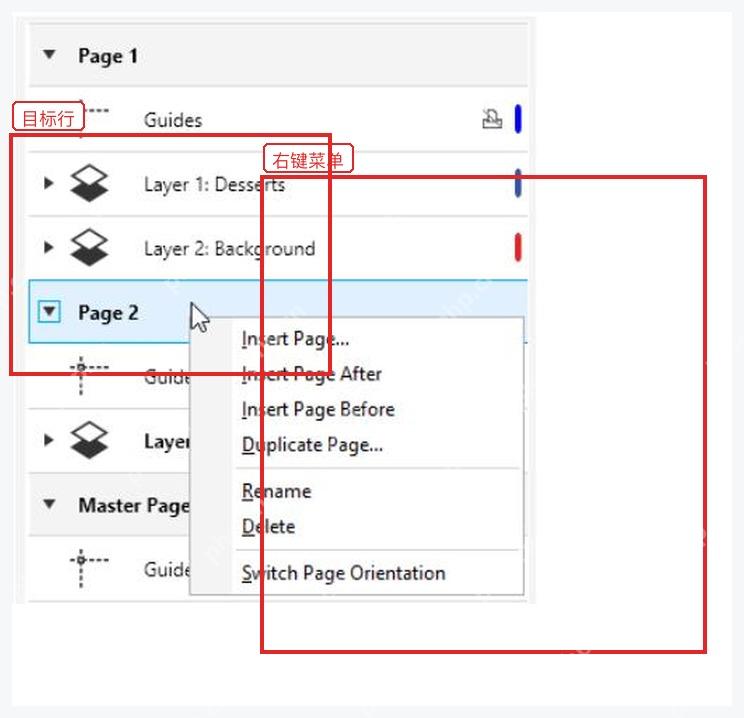
Task: Collapse the Page 1 section
Action: point(49,55)
